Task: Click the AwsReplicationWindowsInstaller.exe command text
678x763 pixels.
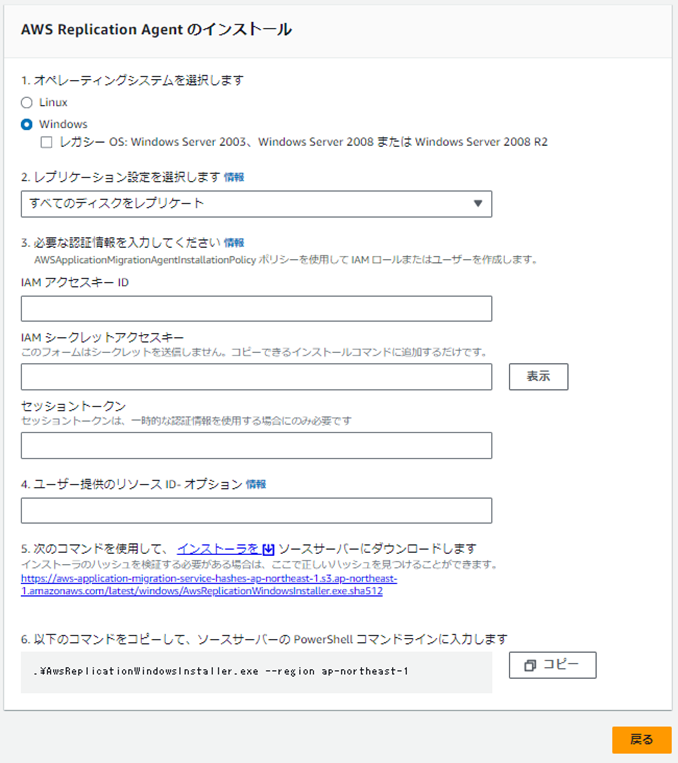Action: [x=220, y=672]
